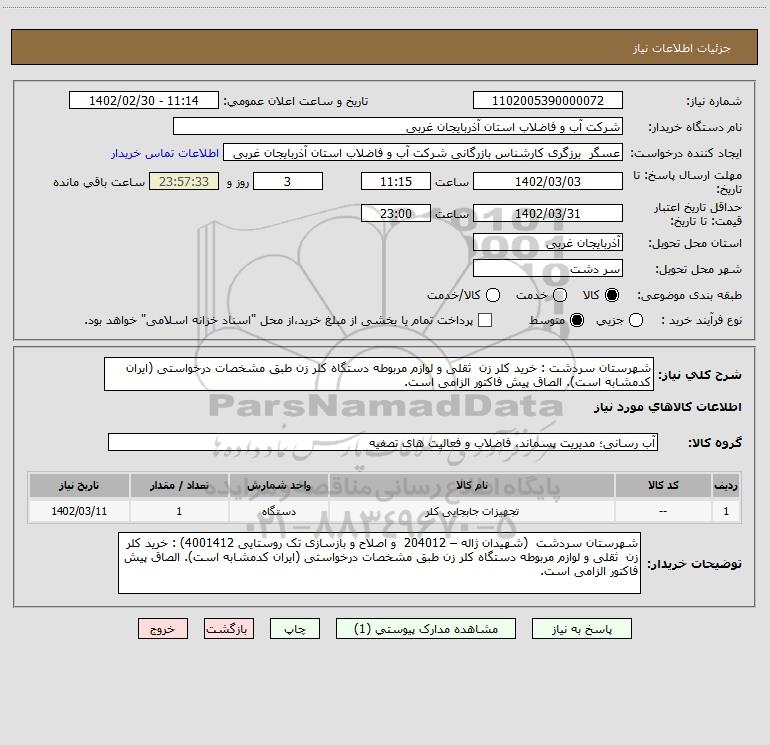Select the کالا radio button
Viewport: 770px width, 745px height.
[x=612, y=295]
